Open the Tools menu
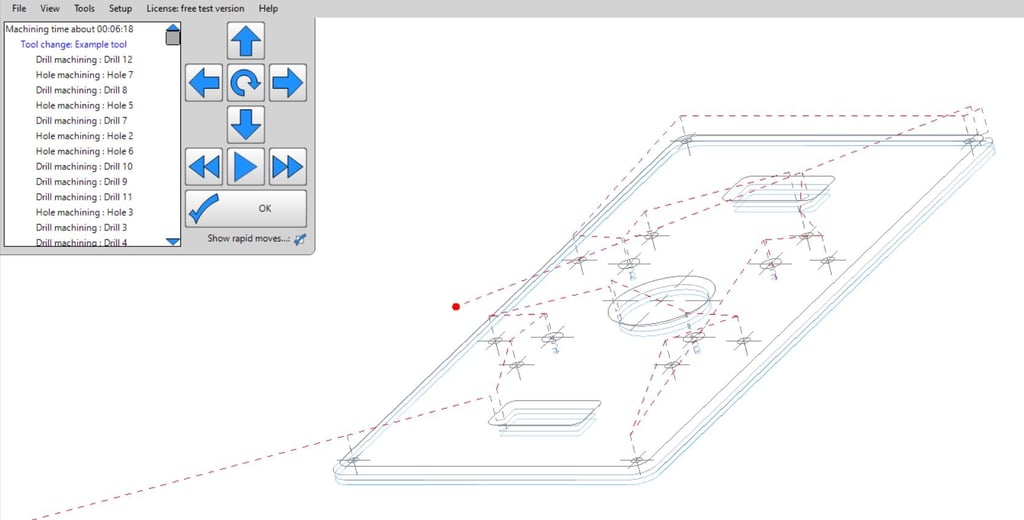 coord(84,8)
